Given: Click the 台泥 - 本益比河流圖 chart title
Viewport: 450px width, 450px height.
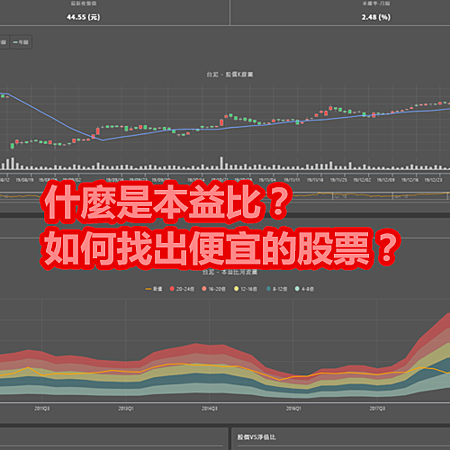Looking at the screenshot, I should tap(230, 272).
